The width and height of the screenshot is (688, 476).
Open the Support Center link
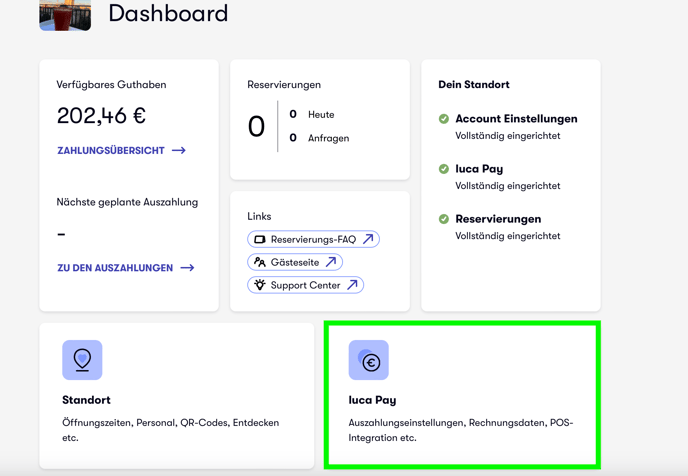click(305, 285)
